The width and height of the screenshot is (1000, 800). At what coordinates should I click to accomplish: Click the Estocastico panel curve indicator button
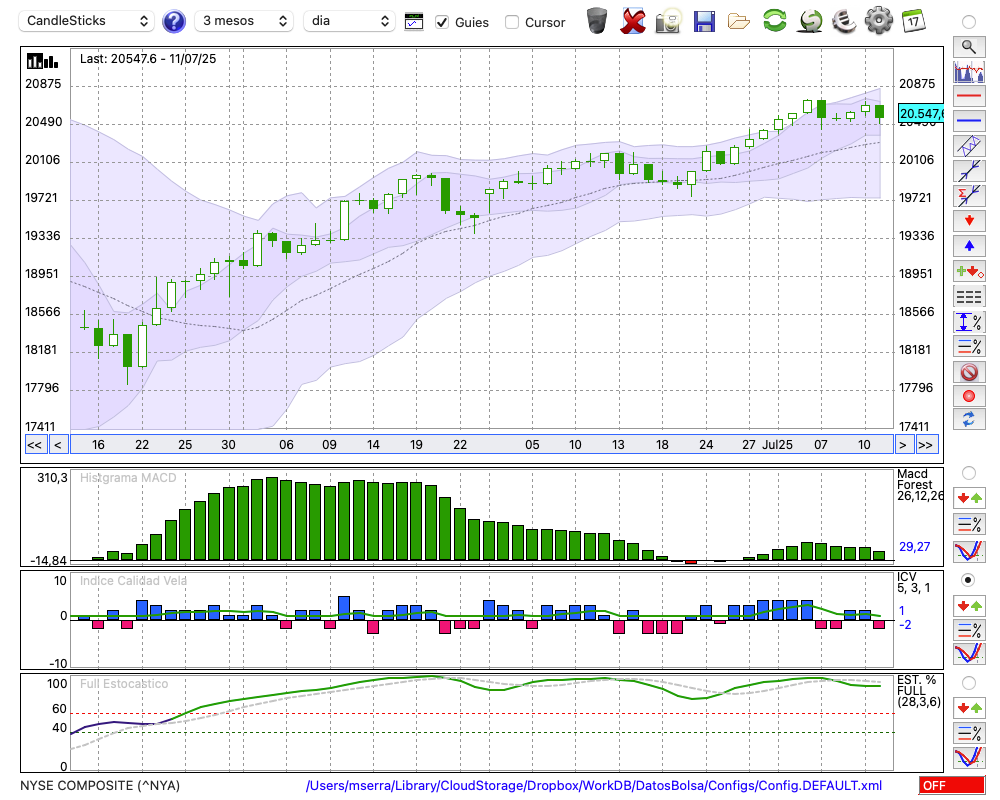[969, 758]
